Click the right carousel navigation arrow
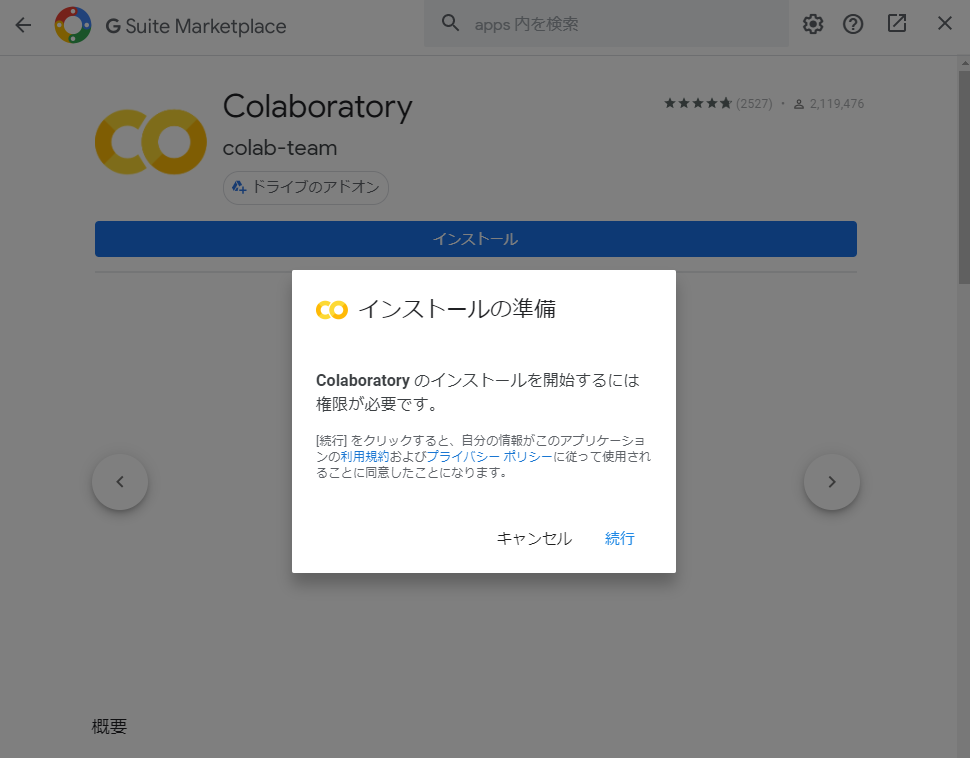Image resolution: width=970 pixels, height=758 pixels. coord(831,481)
